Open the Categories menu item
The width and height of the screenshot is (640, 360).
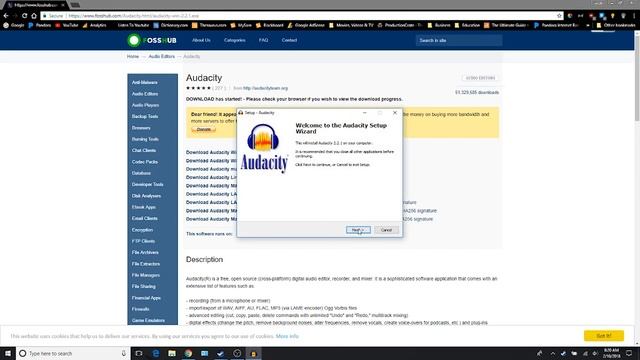[x=235, y=40]
